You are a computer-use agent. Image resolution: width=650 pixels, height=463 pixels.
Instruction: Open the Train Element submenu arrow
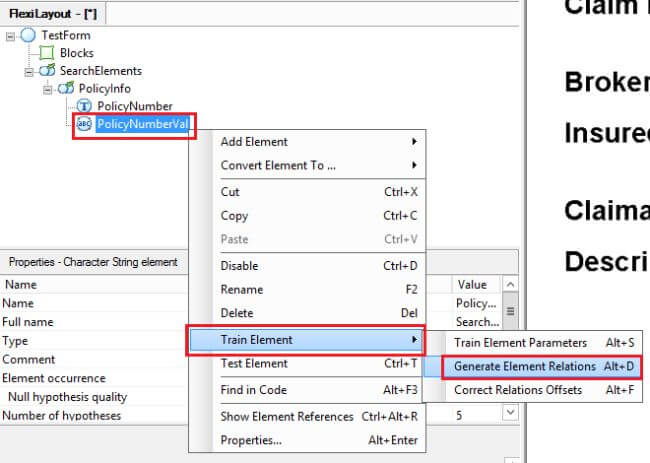pos(414,340)
